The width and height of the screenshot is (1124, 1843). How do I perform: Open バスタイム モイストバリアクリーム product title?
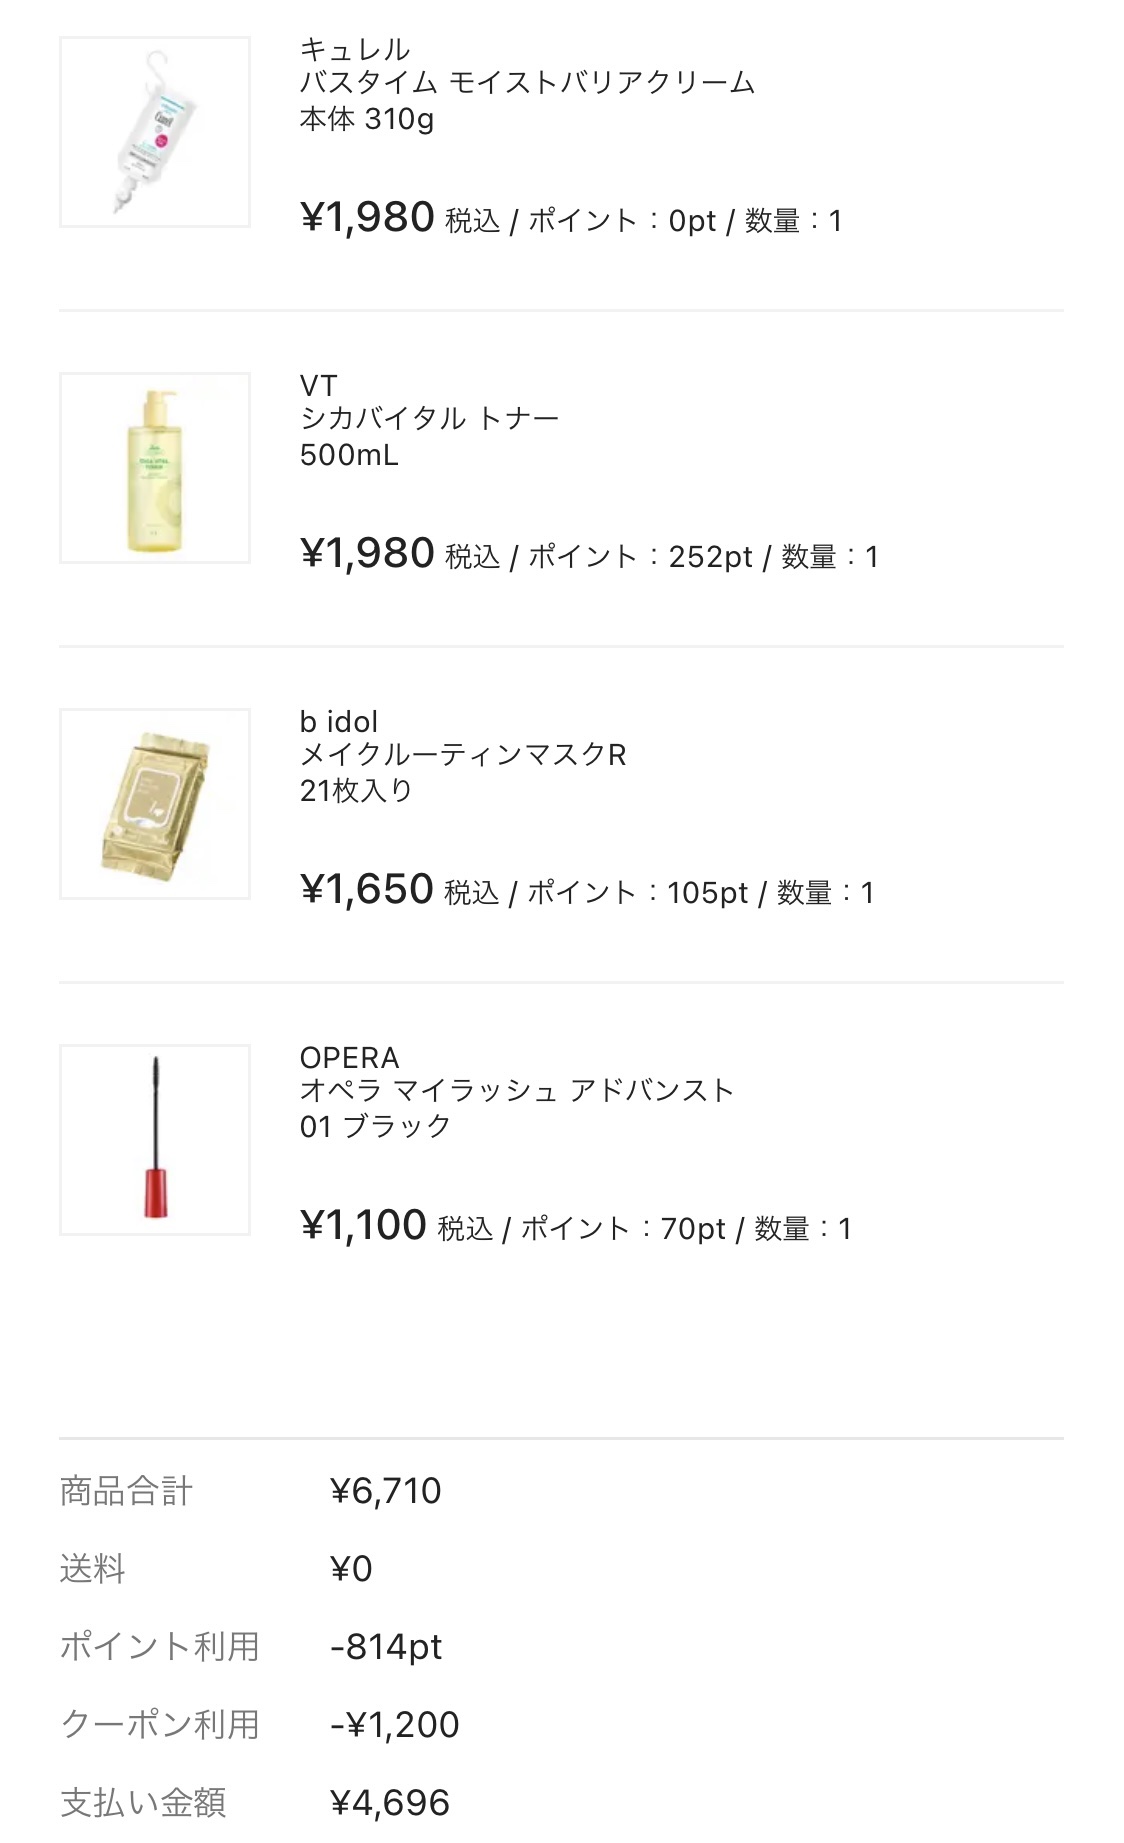click(x=527, y=83)
